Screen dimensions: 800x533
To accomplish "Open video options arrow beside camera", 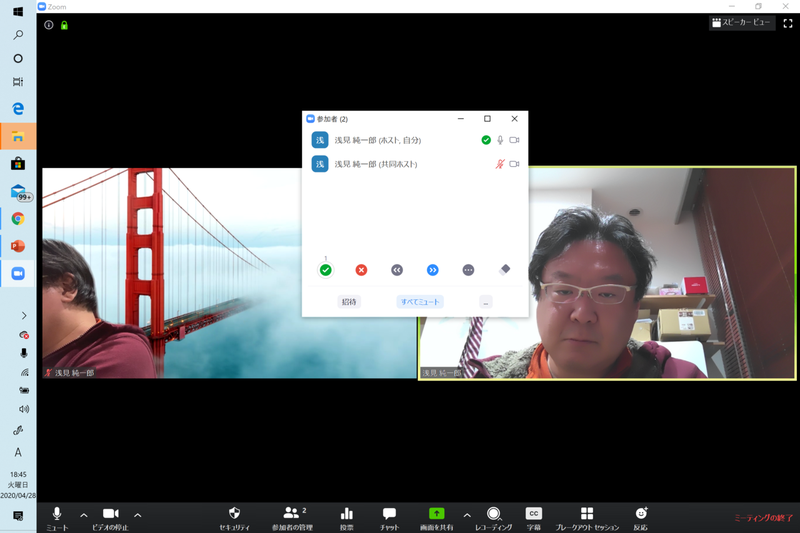I will click(138, 515).
